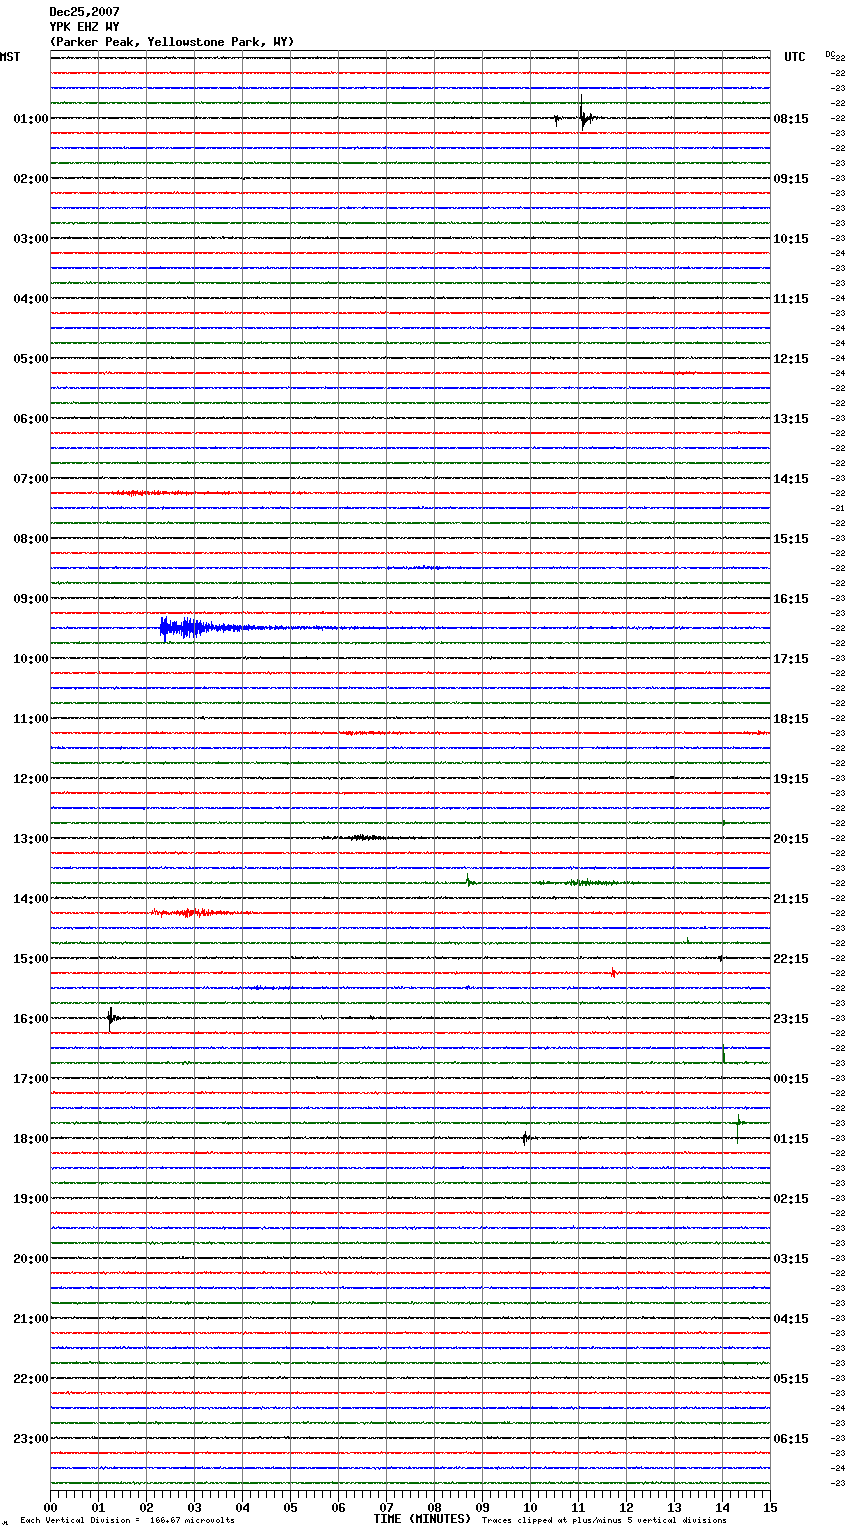Click the MST axis label
The image size is (850, 1534).
click(x=10, y=57)
